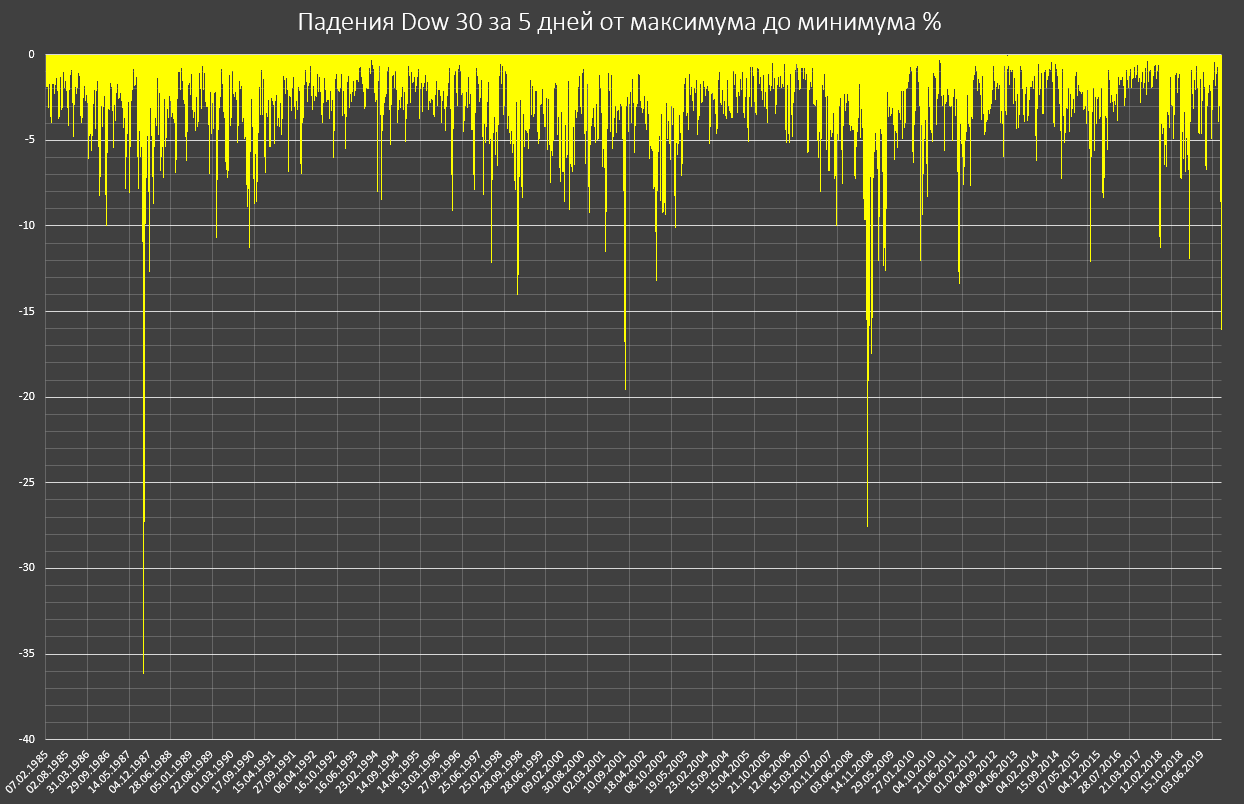The width and height of the screenshot is (1244, 804).
Task: Click the -40 vertical axis label
Action: click(26, 739)
